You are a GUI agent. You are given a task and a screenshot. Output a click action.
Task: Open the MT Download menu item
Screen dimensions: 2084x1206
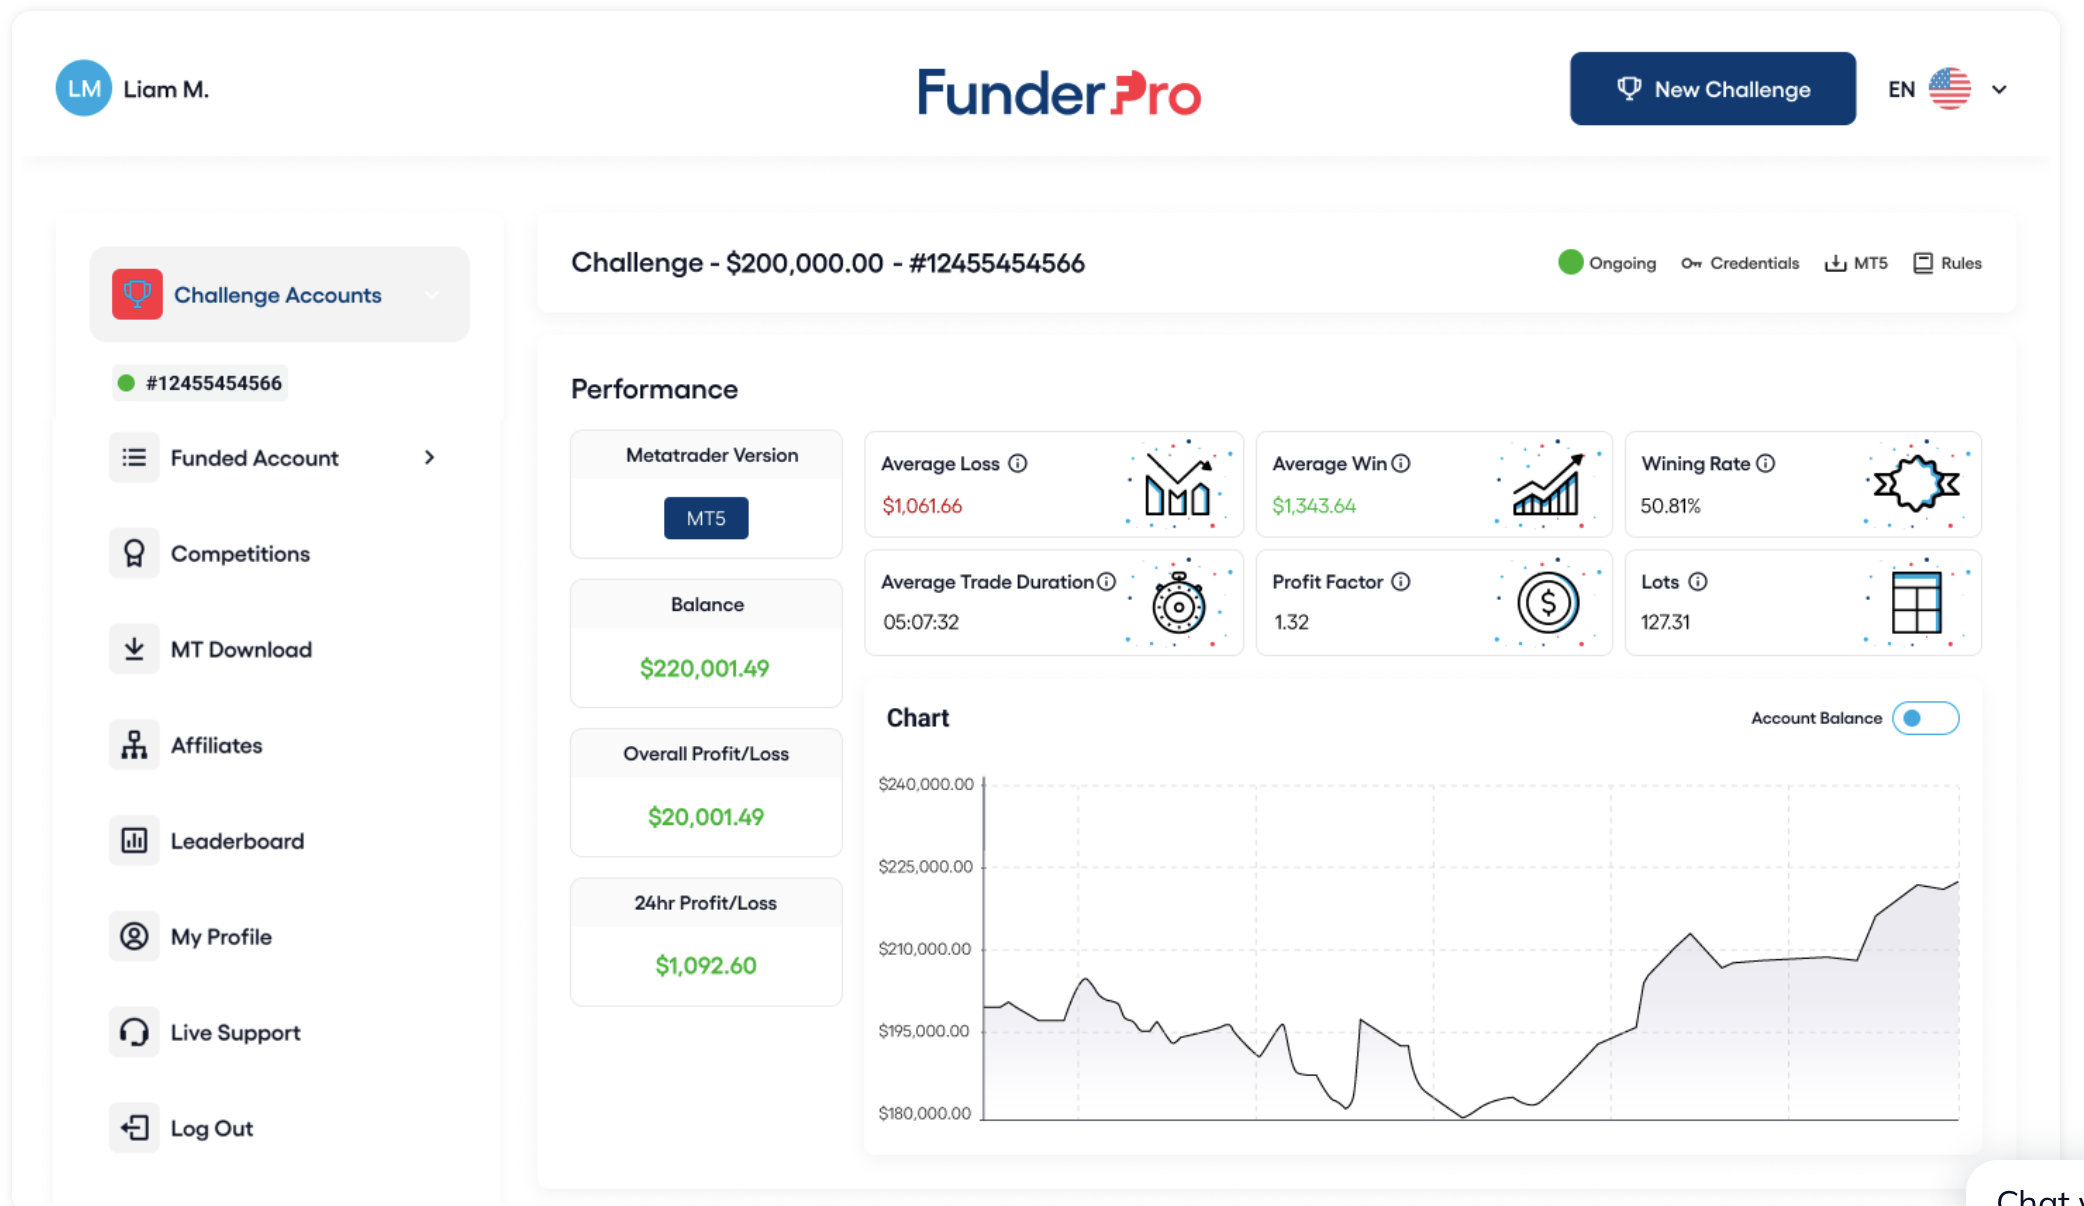coord(241,649)
